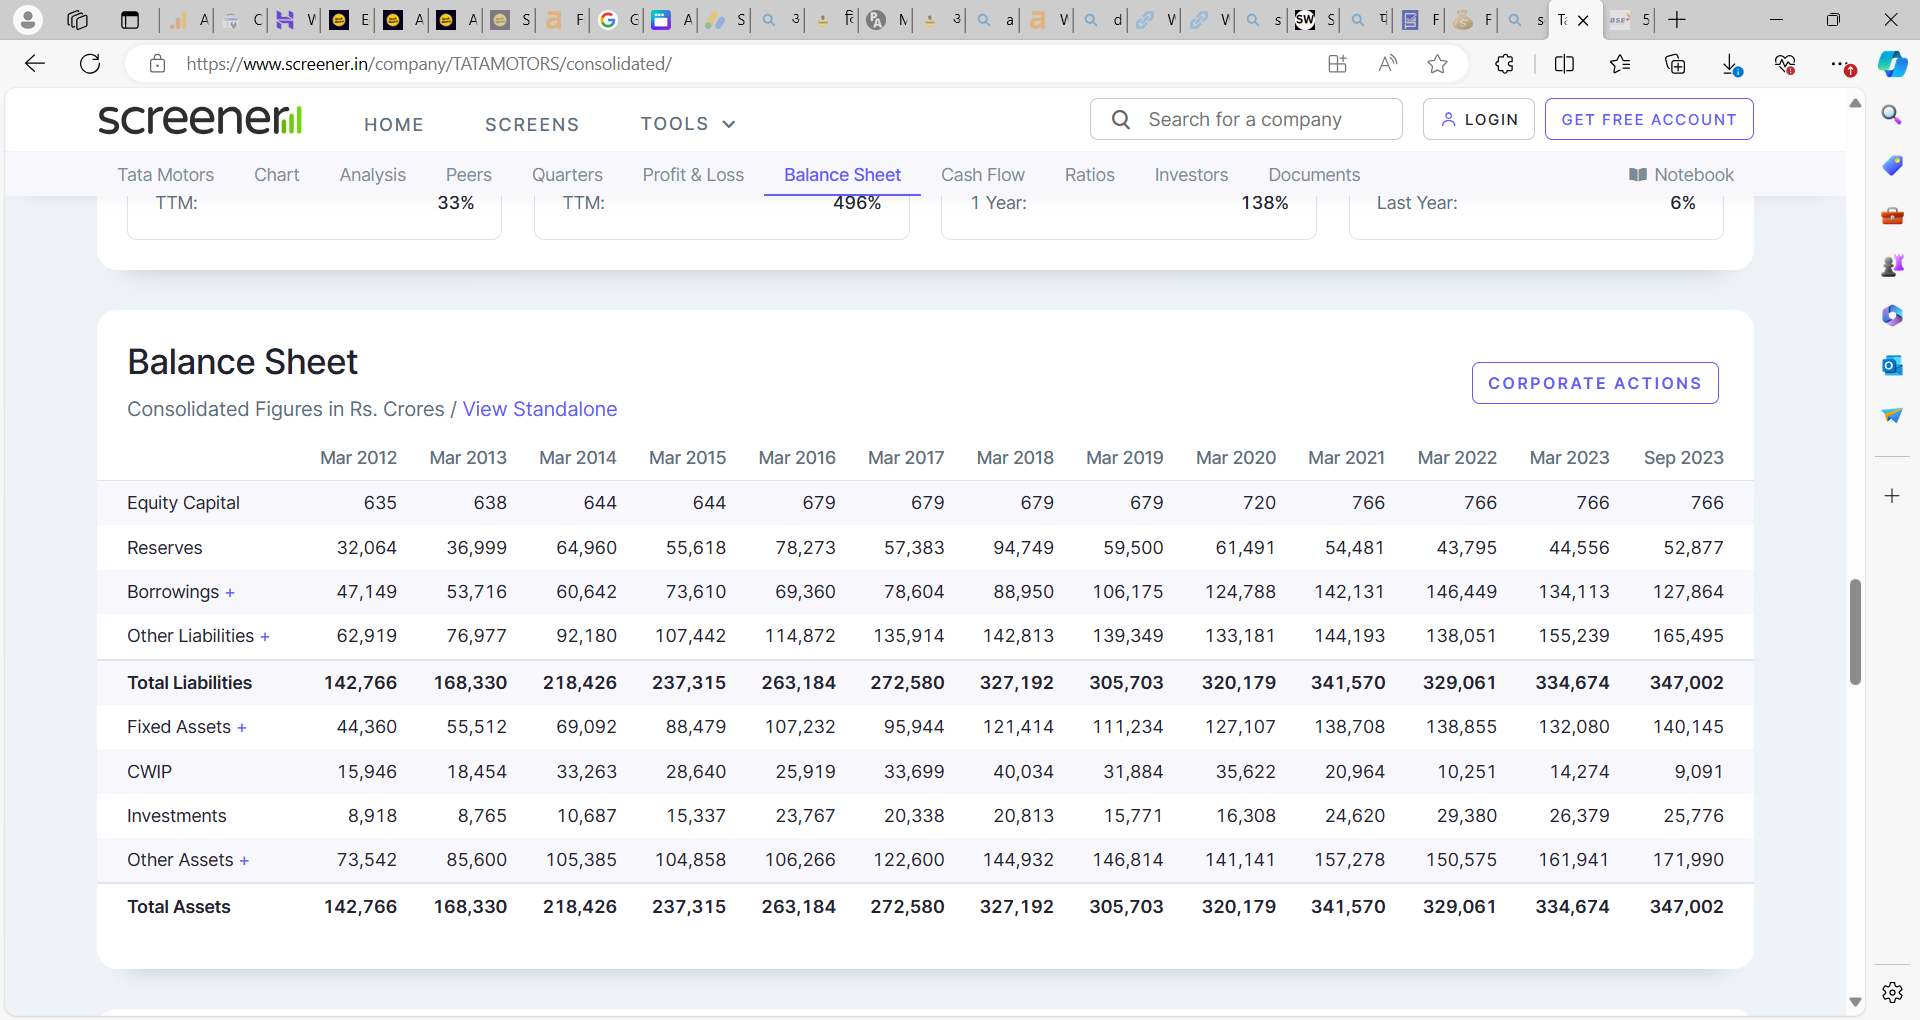Screen dimensions: 1920x1020
Task: Open the browser profile avatar icon
Action: point(28,19)
